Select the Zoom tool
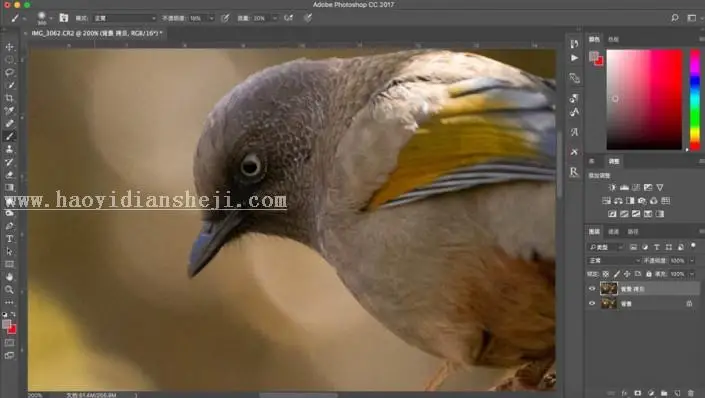The width and height of the screenshot is (705, 398). (9, 290)
